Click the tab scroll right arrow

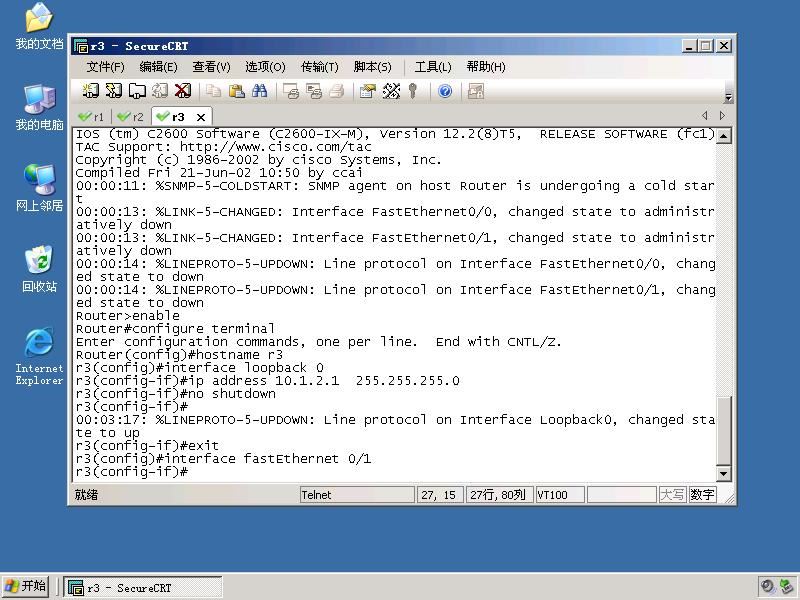tap(722, 116)
